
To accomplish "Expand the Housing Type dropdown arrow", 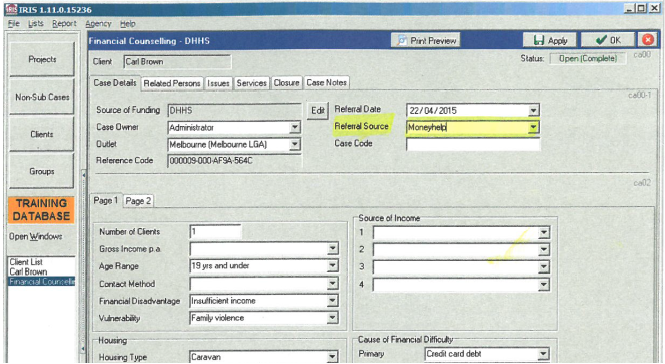I will [x=333, y=357].
